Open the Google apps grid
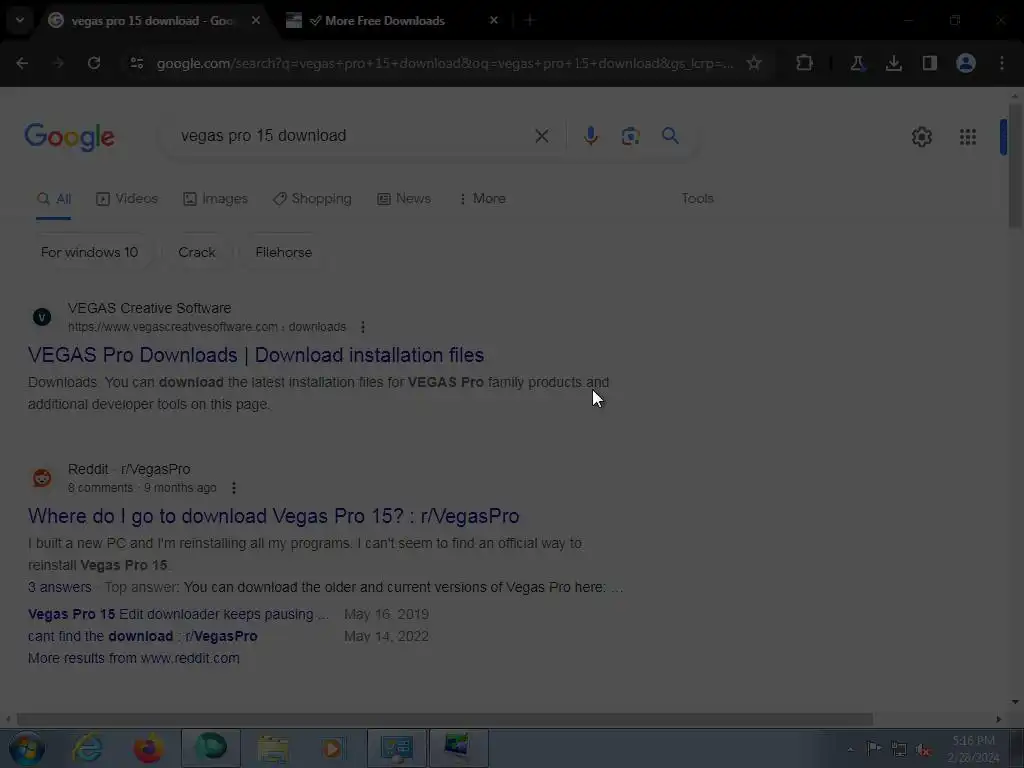 click(968, 136)
